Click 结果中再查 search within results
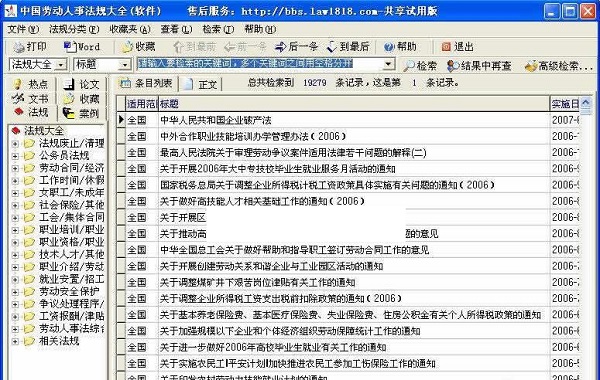 (479, 66)
